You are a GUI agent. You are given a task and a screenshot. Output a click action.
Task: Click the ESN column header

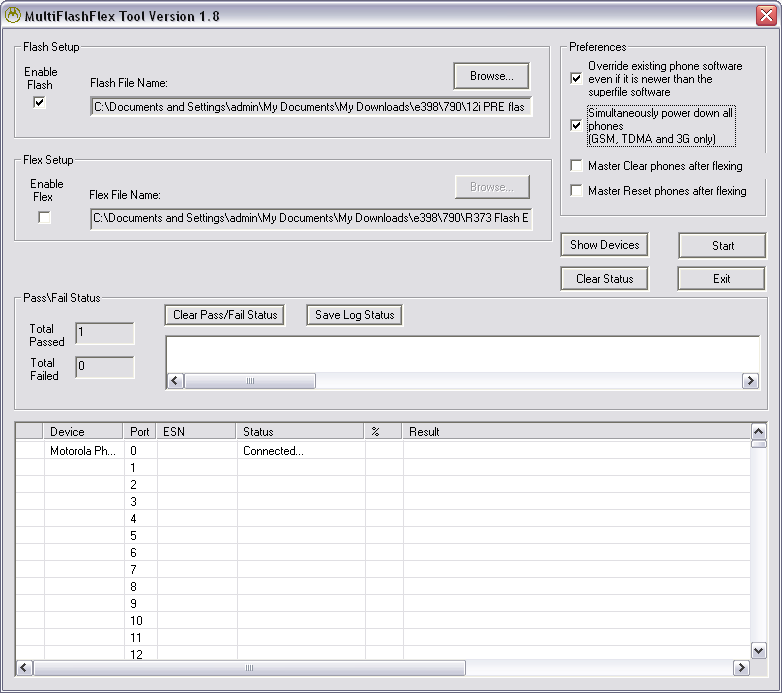pos(196,431)
